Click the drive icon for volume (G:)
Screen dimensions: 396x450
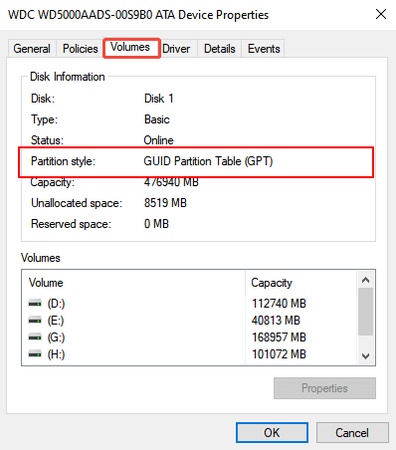(x=35, y=337)
